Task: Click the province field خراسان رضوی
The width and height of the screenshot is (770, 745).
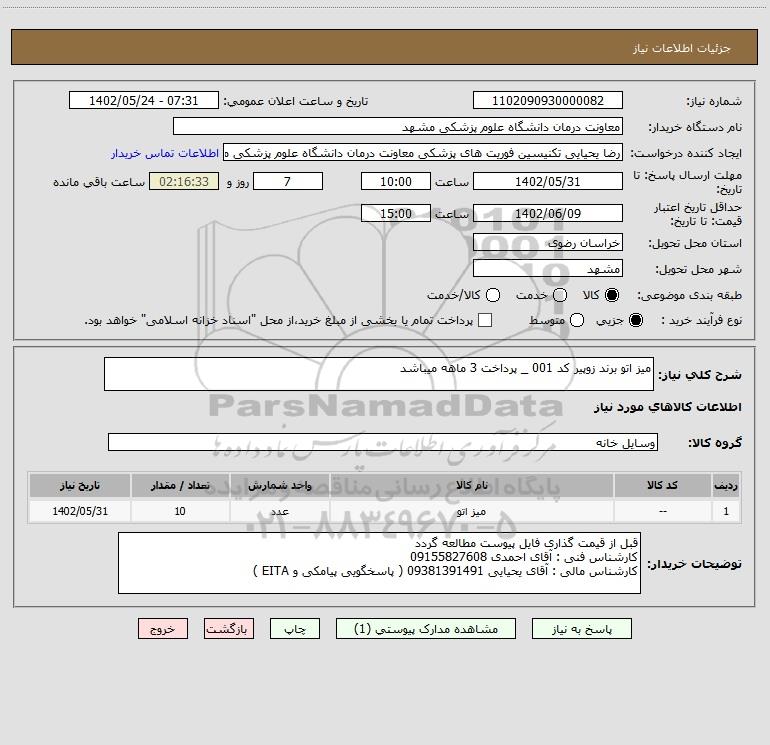Action: 548,243
